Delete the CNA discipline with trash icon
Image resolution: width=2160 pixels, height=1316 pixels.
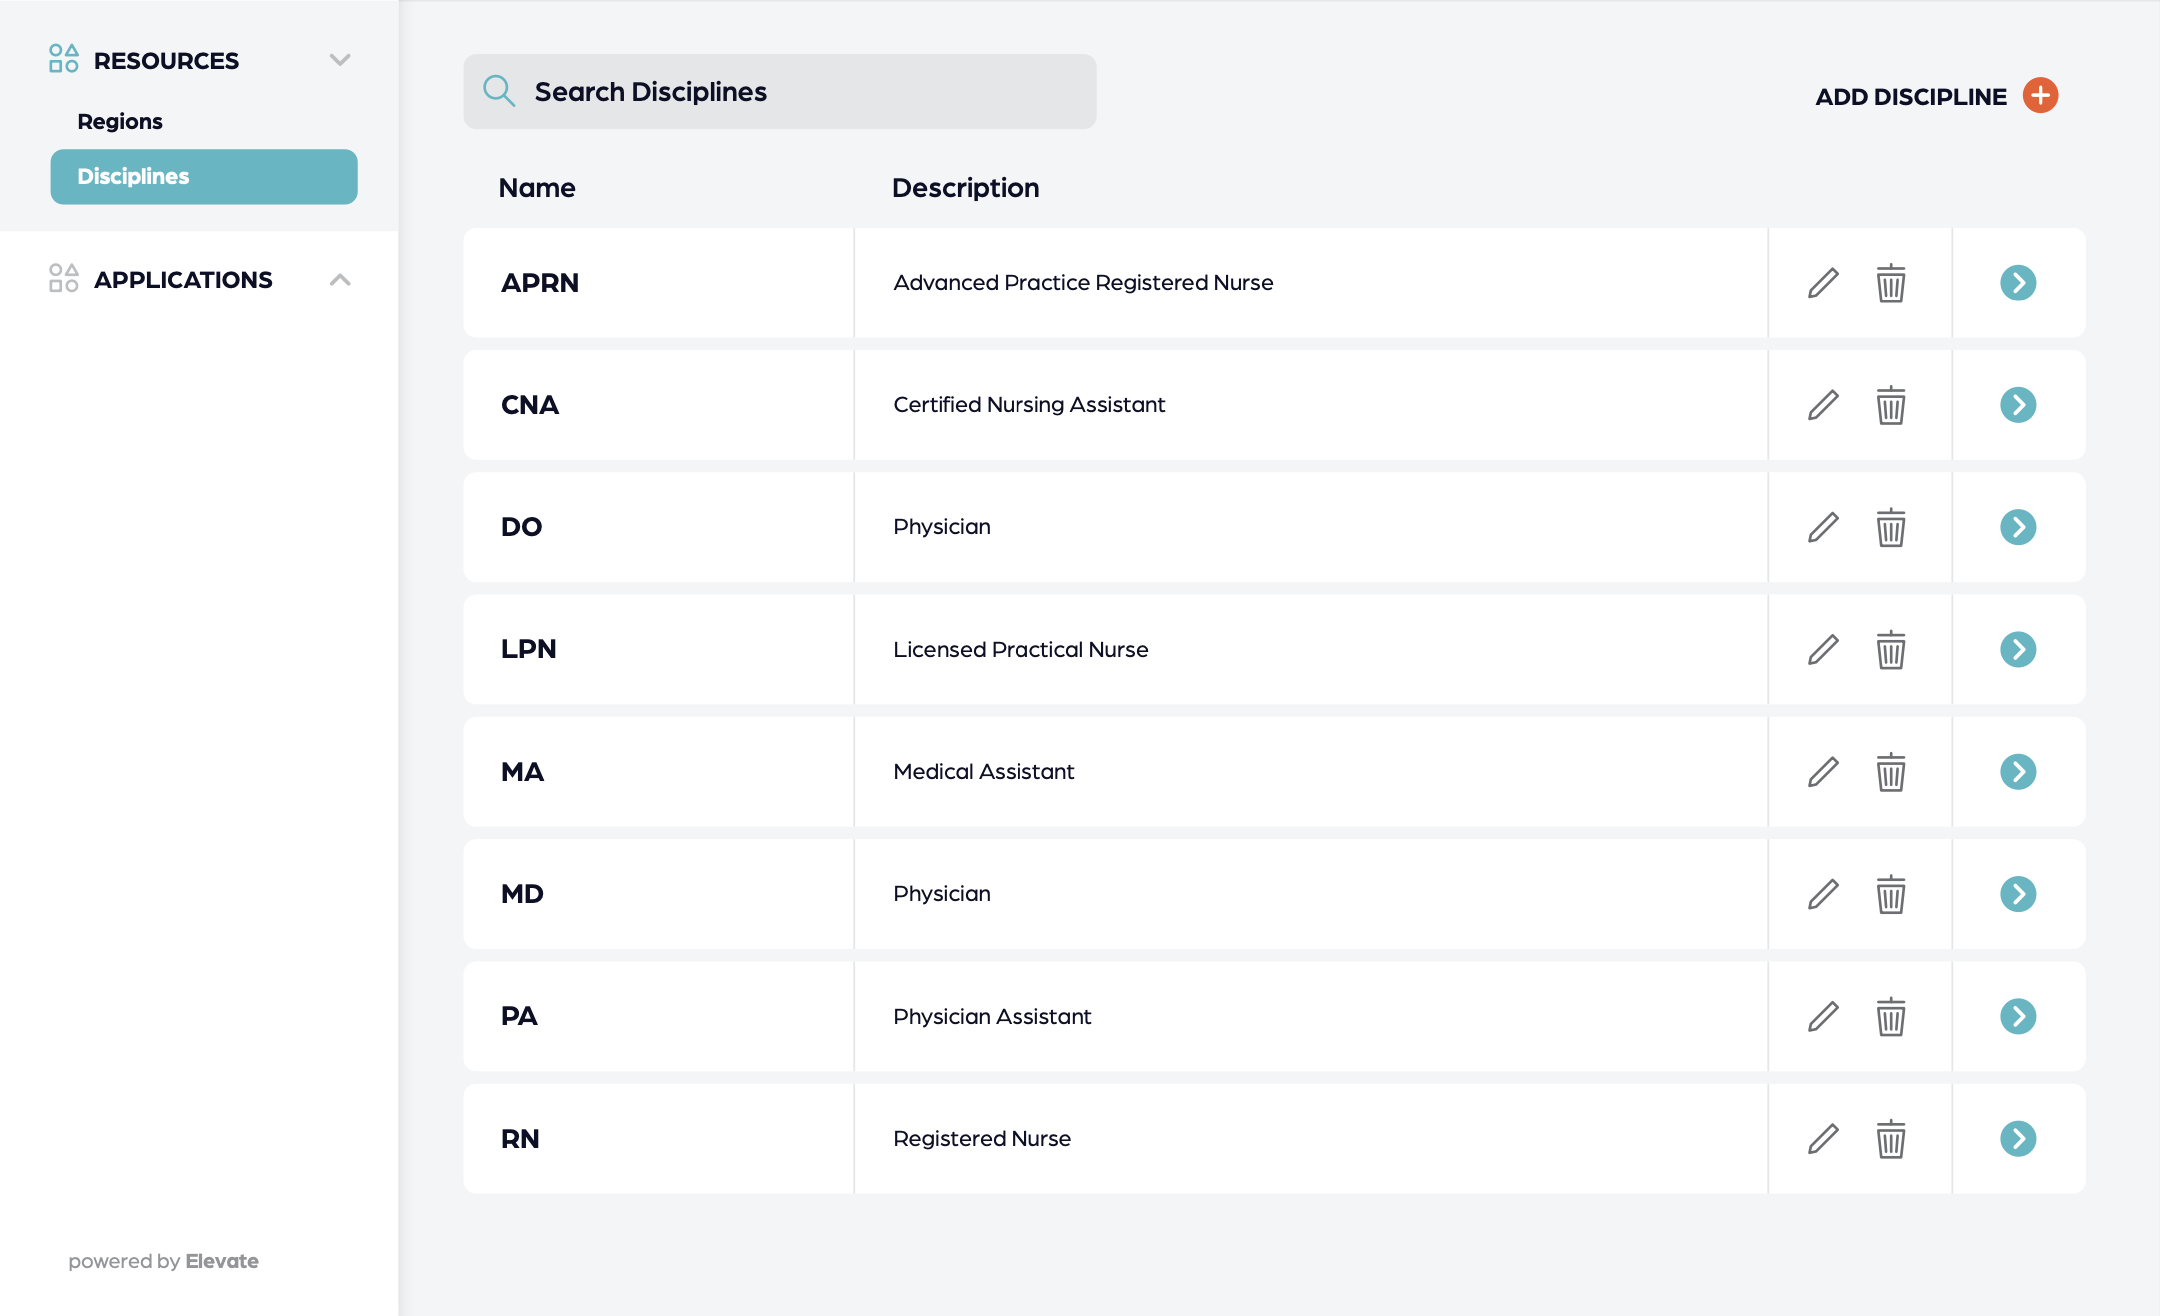pos(1890,405)
